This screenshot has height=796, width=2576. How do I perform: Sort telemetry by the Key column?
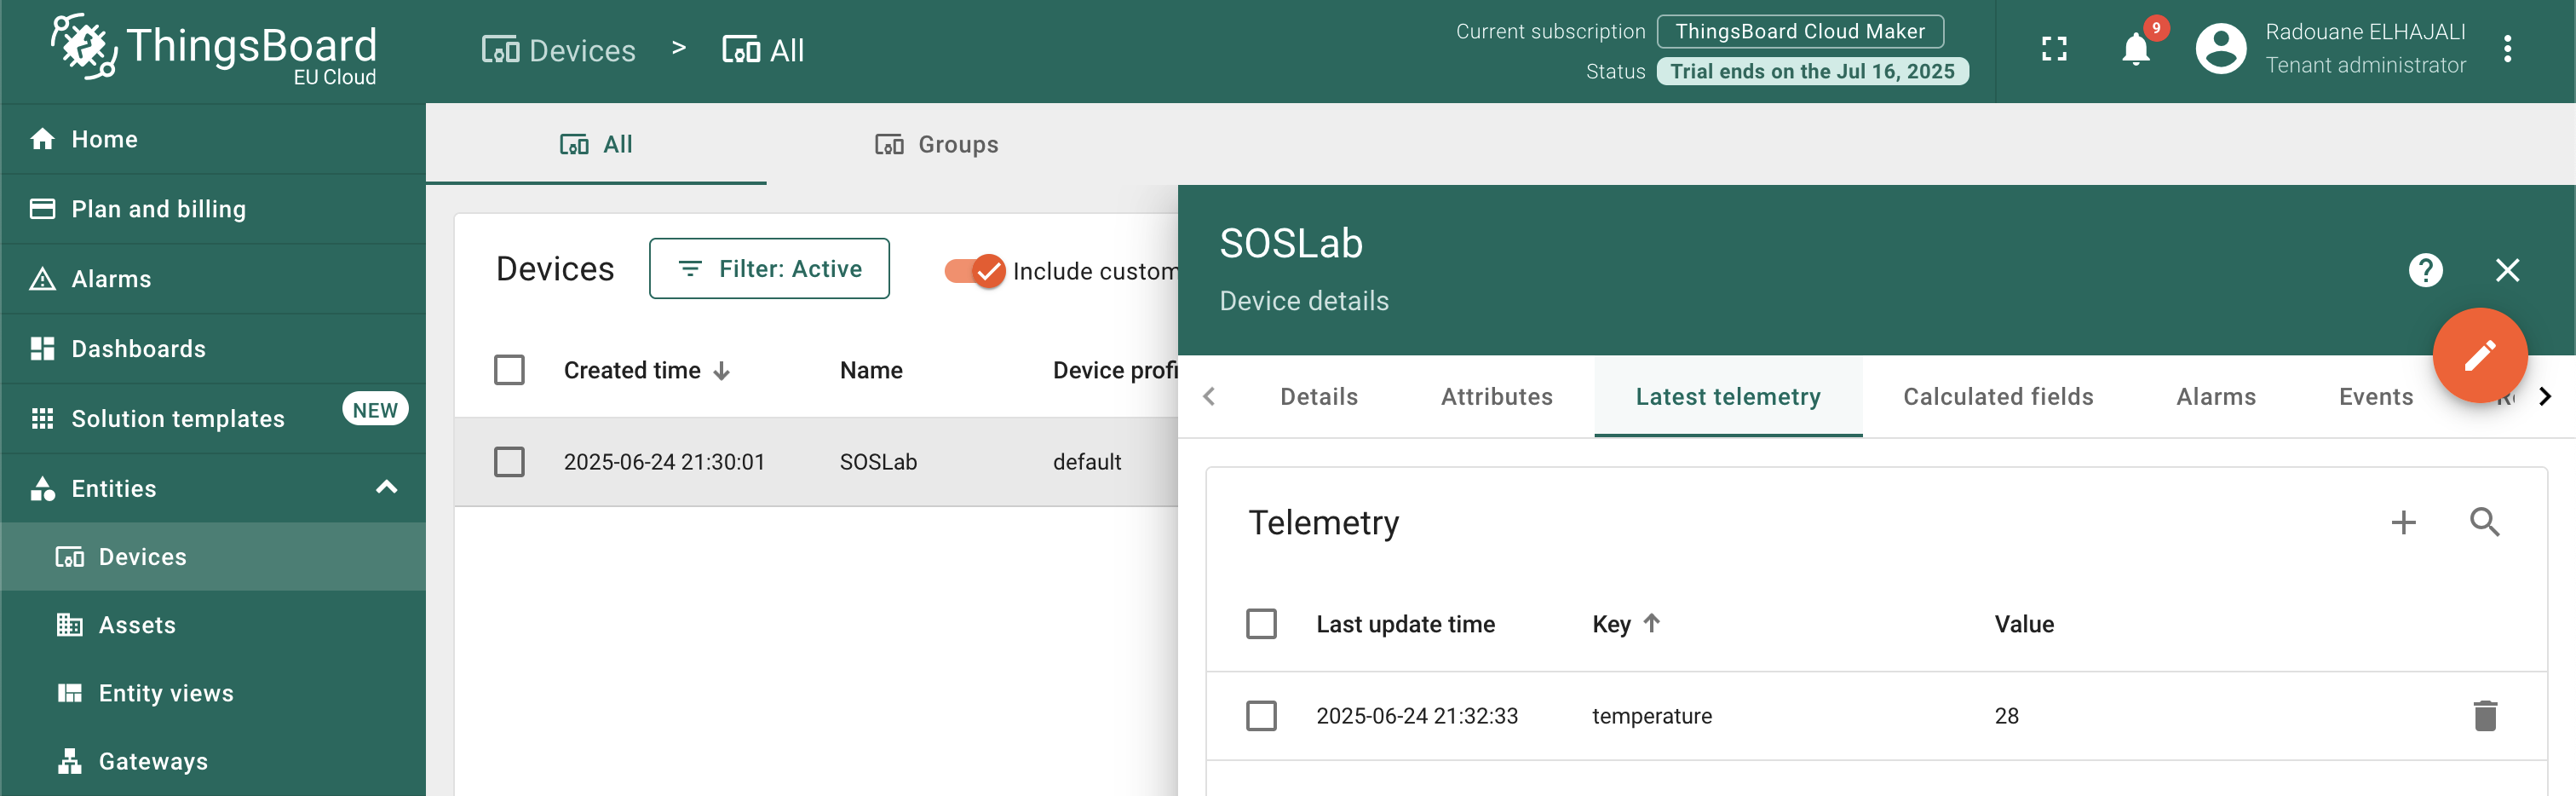1626,624
